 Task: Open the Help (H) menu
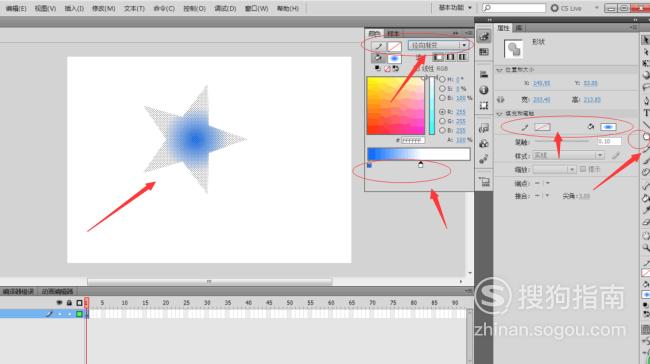pos(288,8)
